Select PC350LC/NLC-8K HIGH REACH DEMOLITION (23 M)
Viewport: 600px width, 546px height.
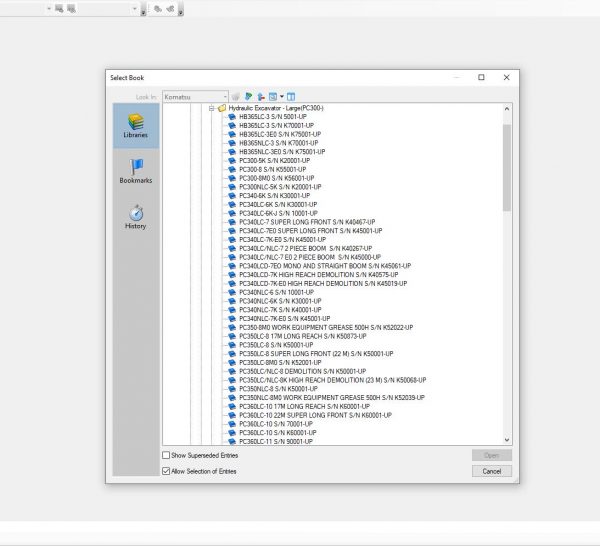coord(333,380)
